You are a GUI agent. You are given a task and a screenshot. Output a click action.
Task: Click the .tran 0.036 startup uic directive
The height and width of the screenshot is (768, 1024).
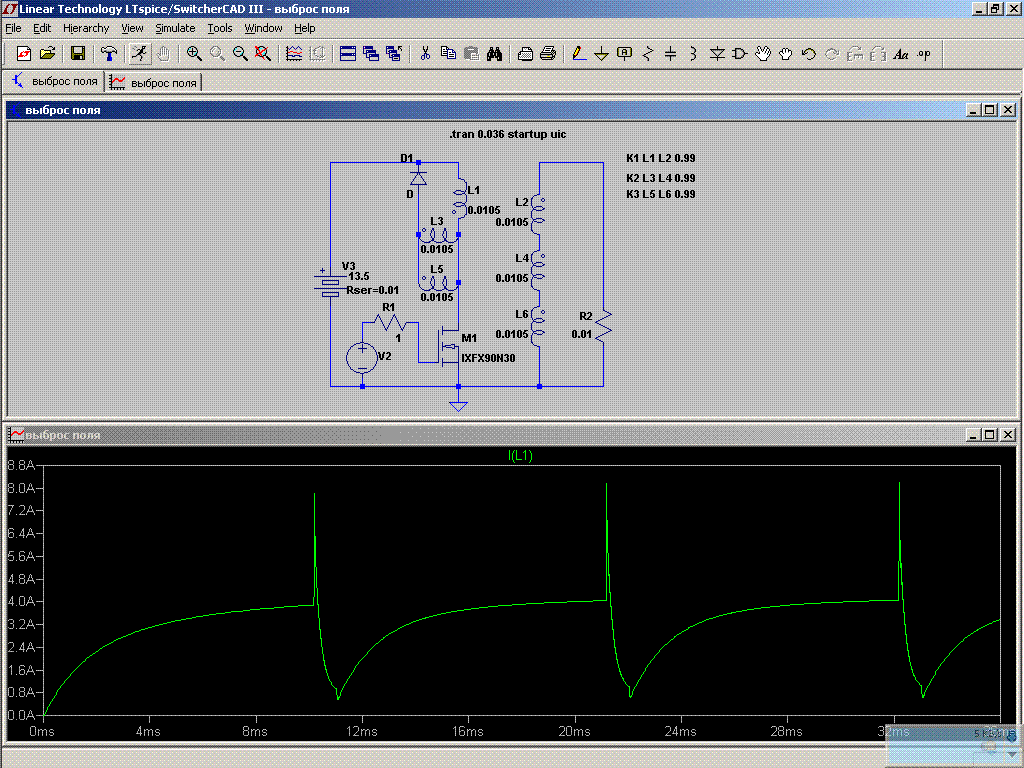(x=507, y=134)
